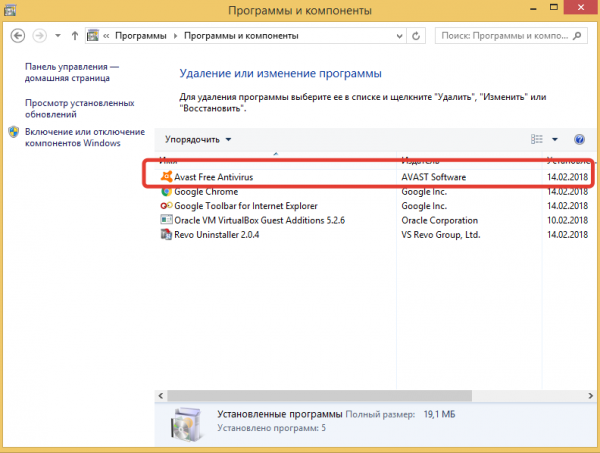Click the horizontal scrollbar thumb
Viewport: 600px width, 453px height.
pos(320,396)
